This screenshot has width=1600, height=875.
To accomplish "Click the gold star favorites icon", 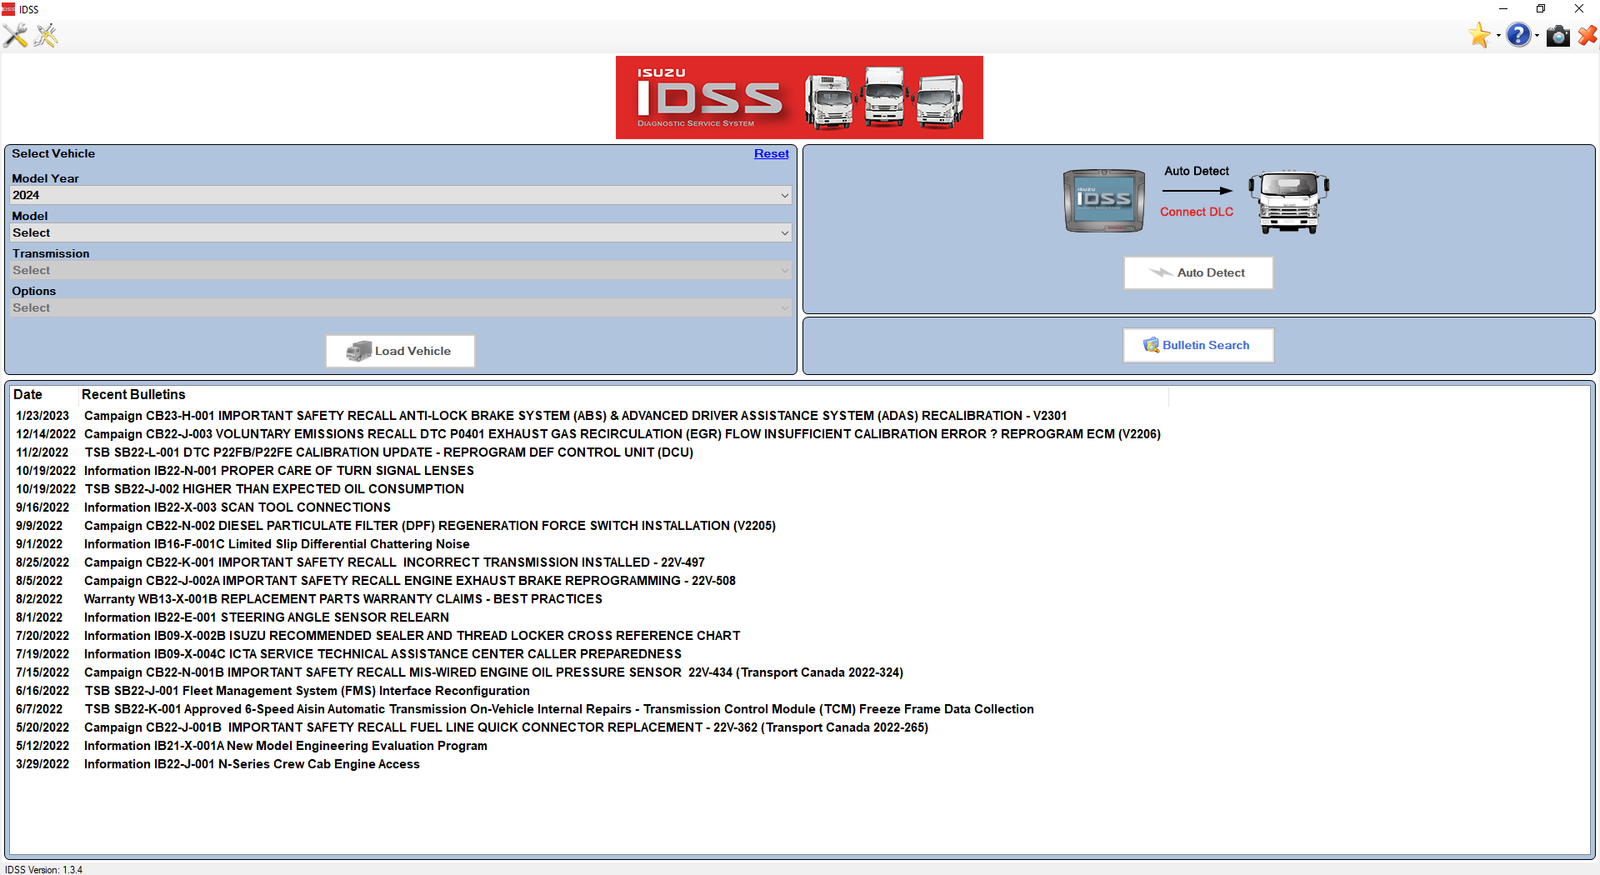I will [1480, 36].
